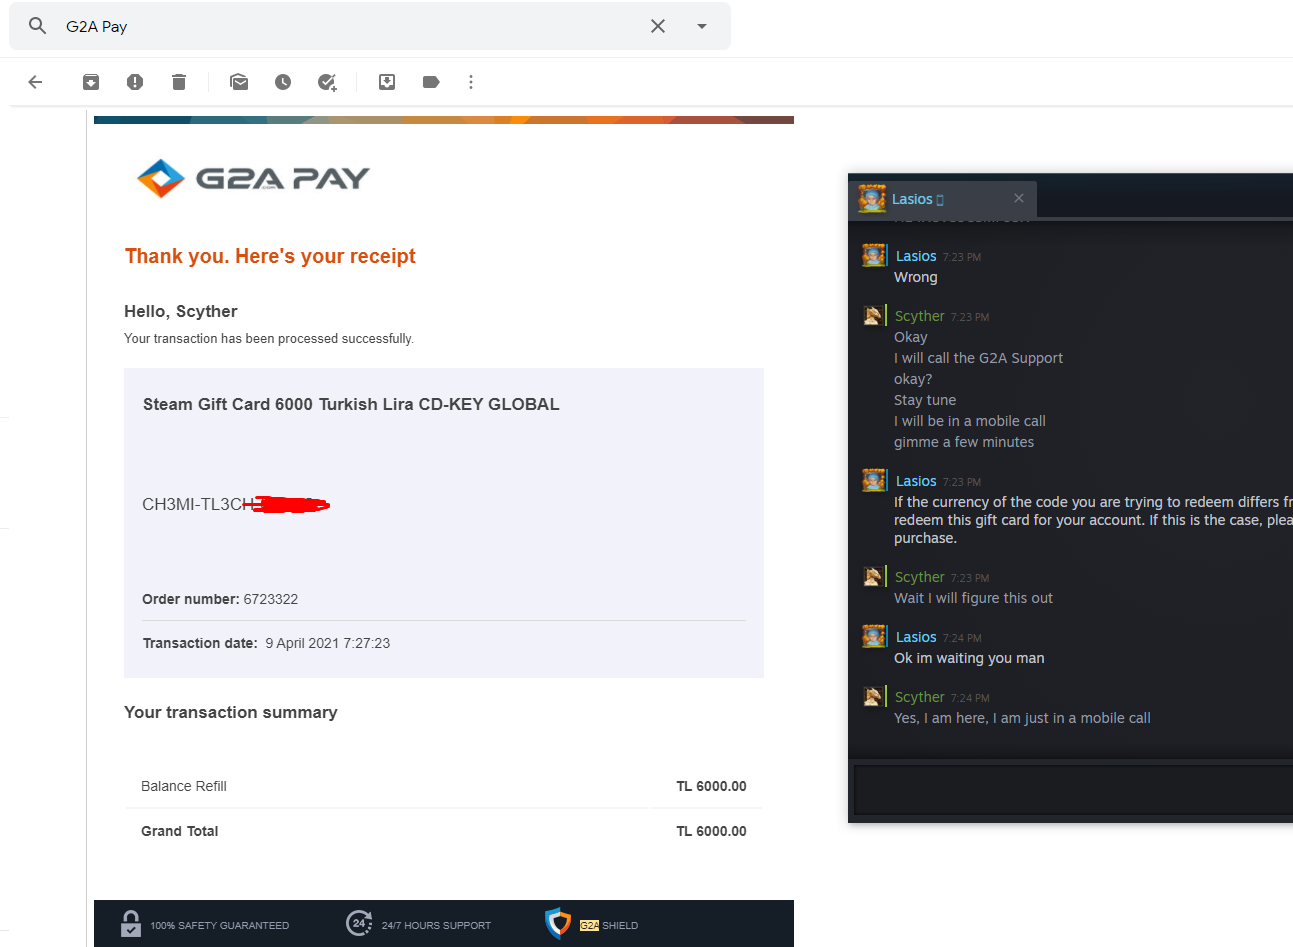The width and height of the screenshot is (1293, 947).
Task: Open Scyther's name above 'Wait I will figure this out'
Action: (x=920, y=577)
